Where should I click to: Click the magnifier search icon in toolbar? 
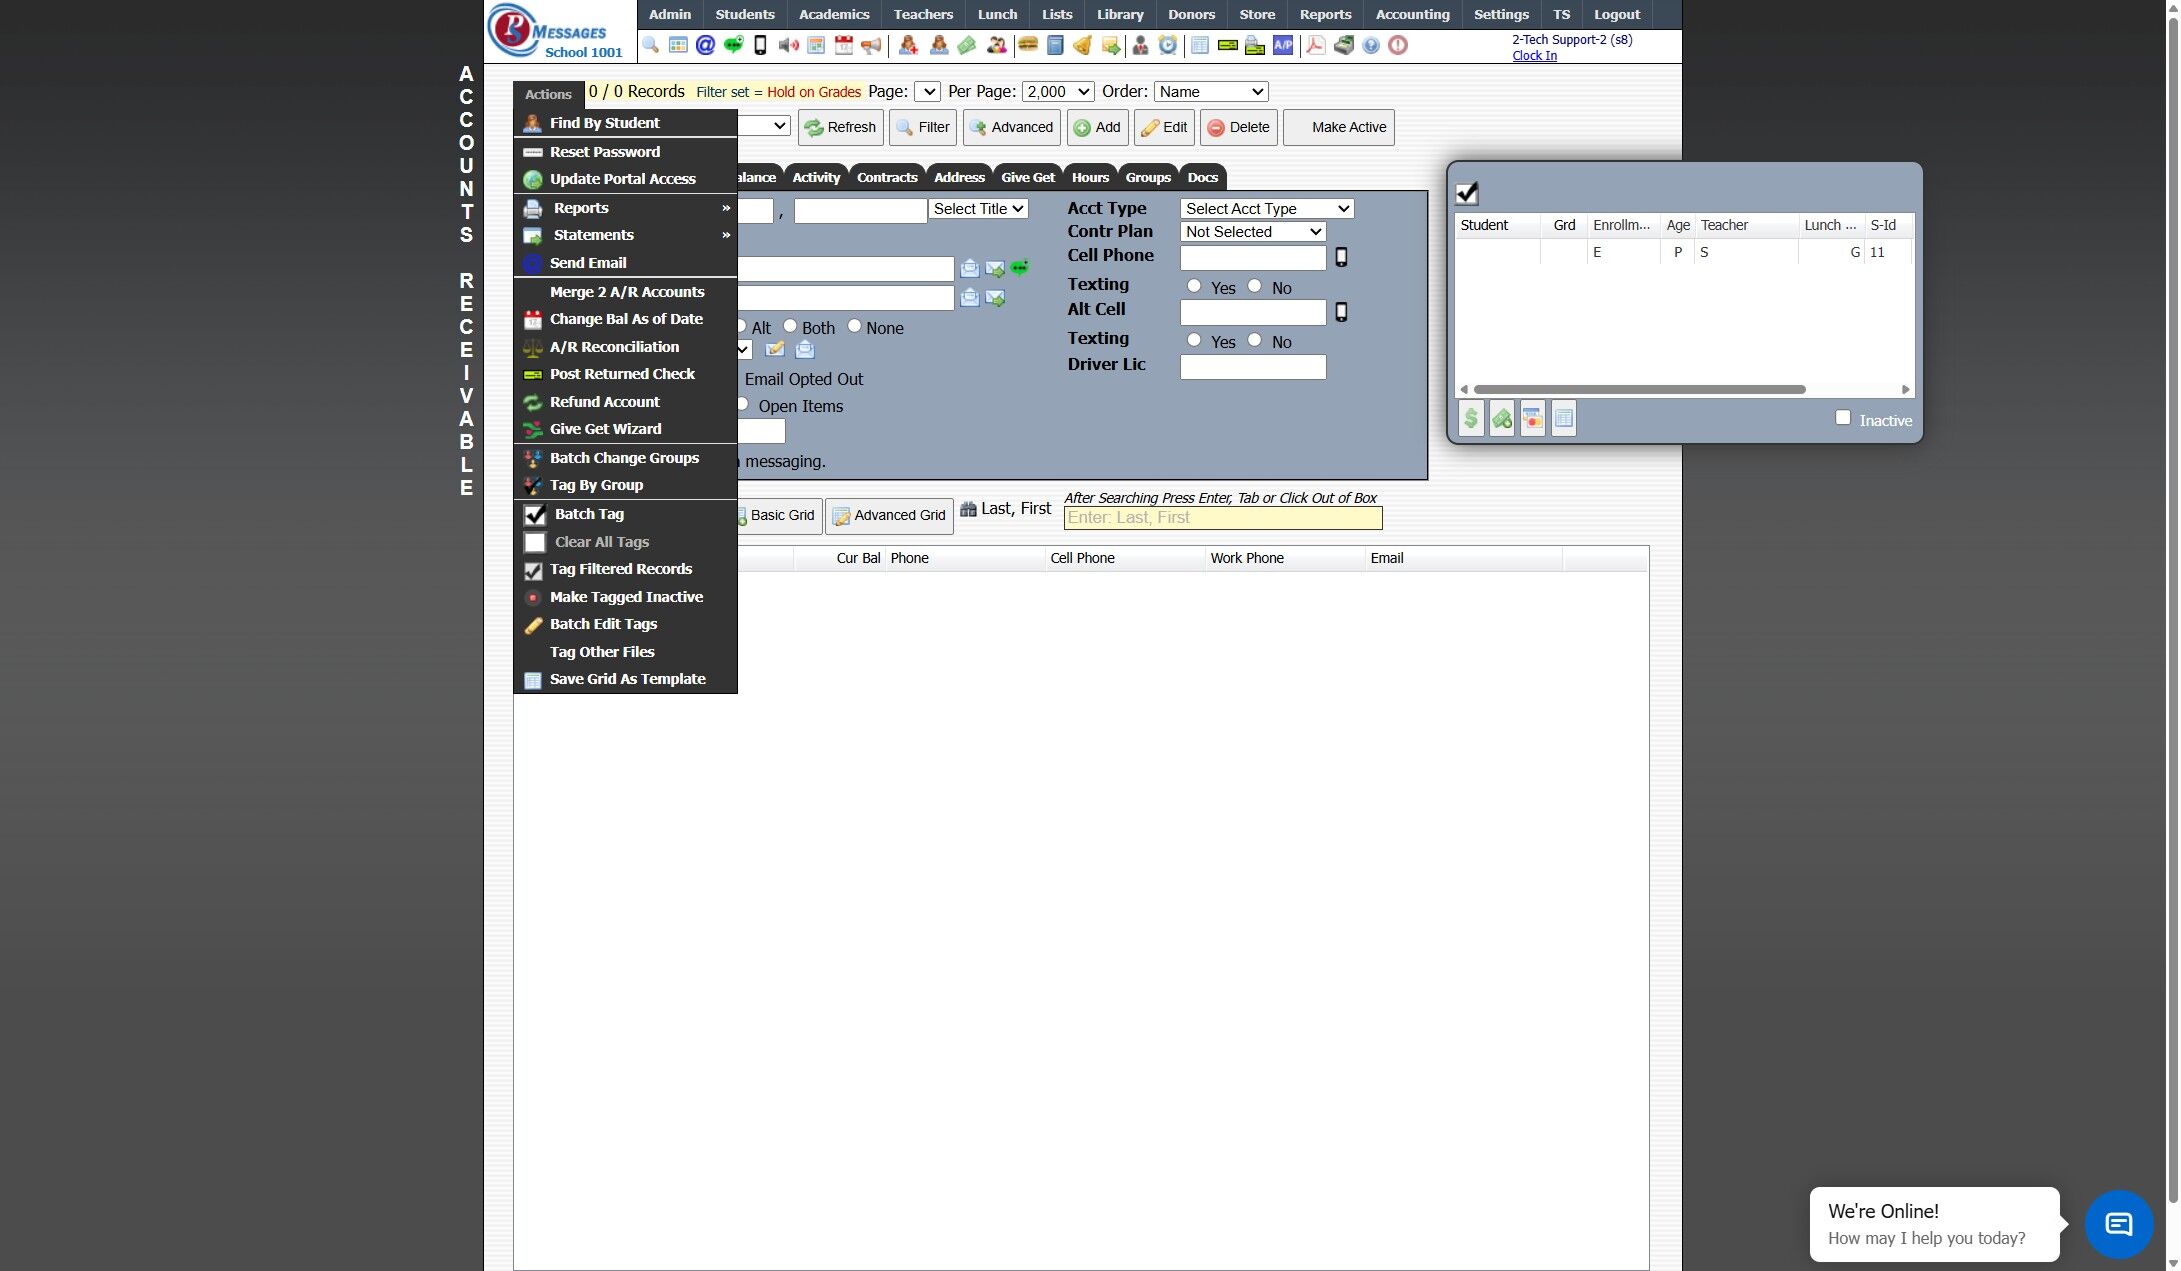point(650,45)
